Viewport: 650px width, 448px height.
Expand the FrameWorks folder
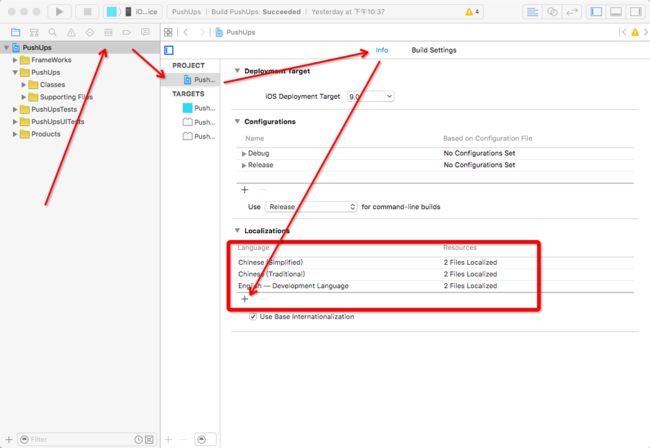[x=15, y=60]
